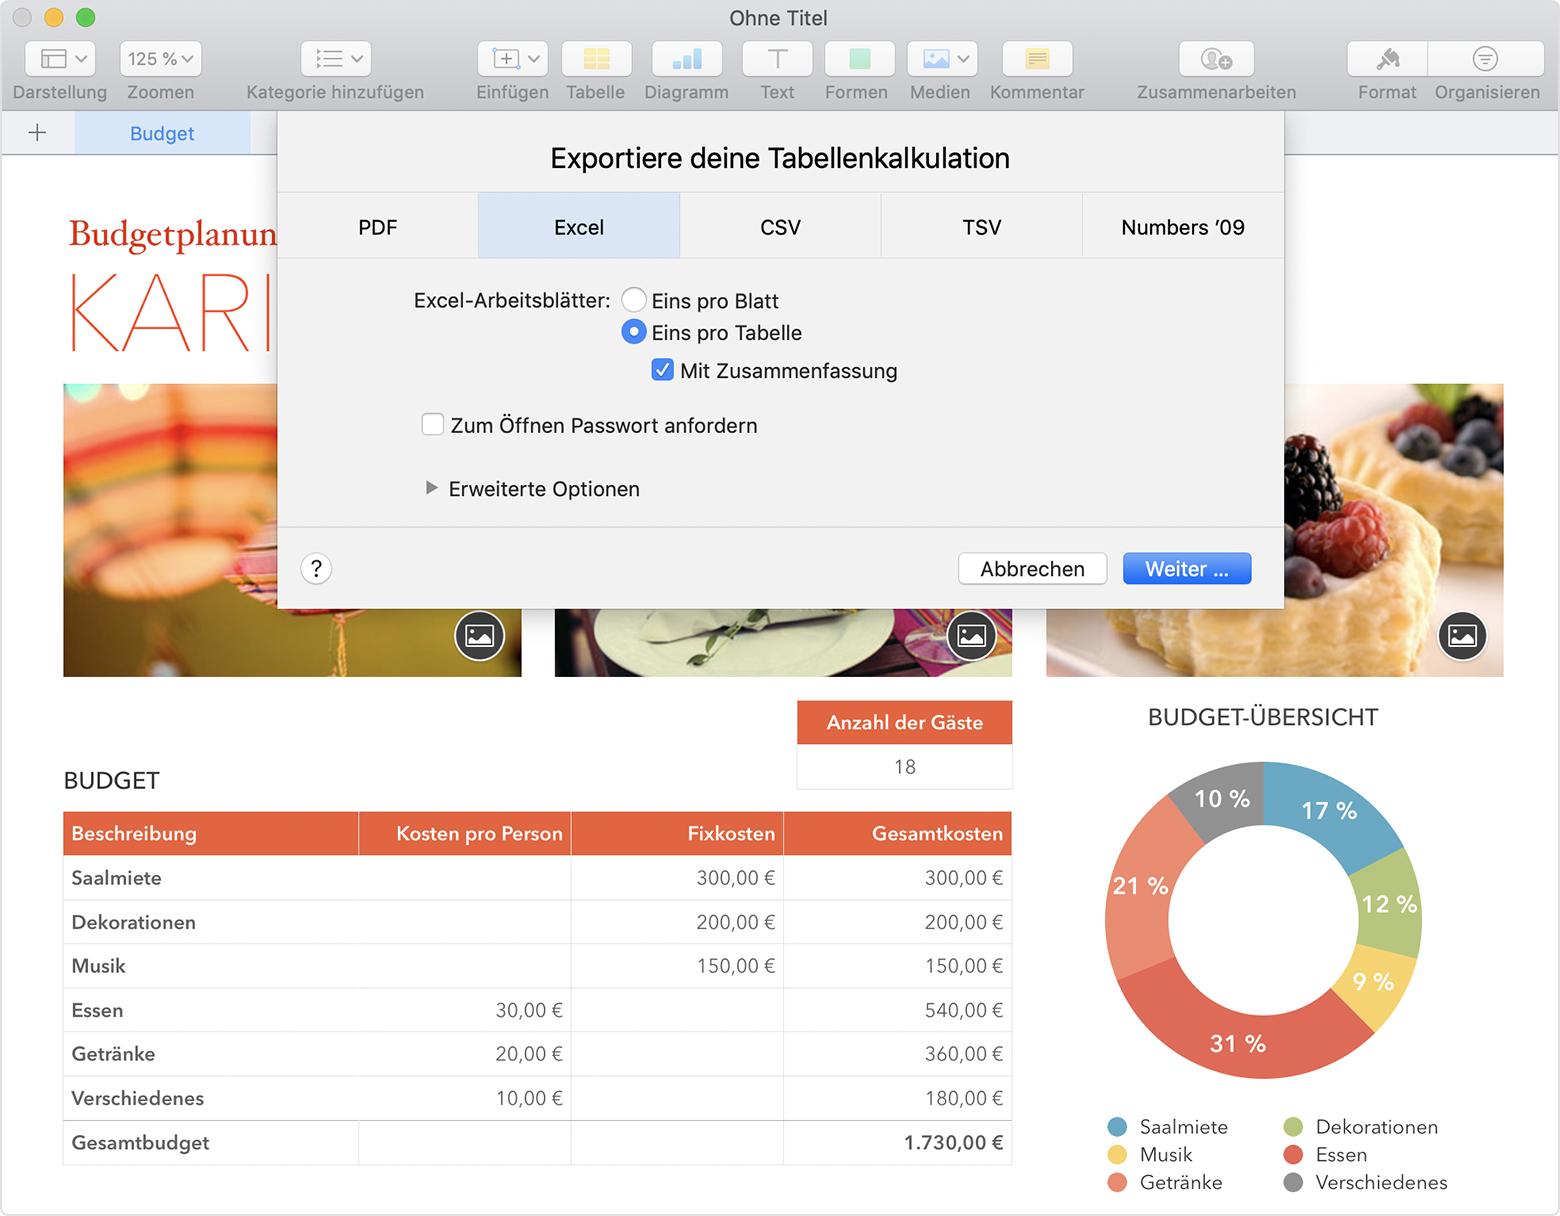Switch to PDF export tab
Screen dimensions: 1560x1216
[x=378, y=227]
